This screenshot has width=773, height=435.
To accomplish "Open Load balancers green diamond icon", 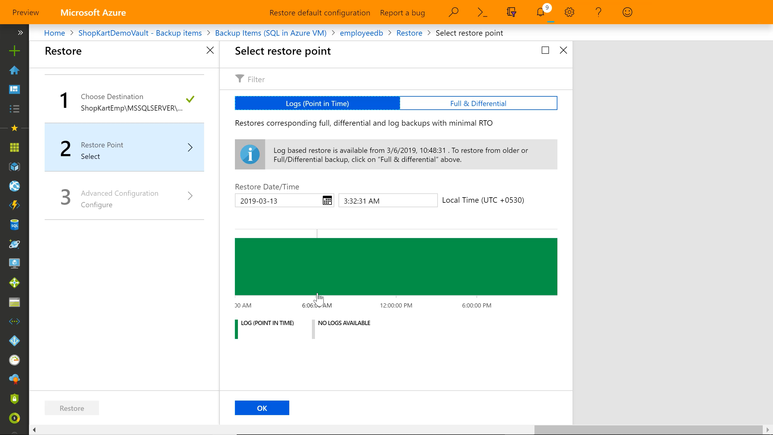I will coord(14,283).
